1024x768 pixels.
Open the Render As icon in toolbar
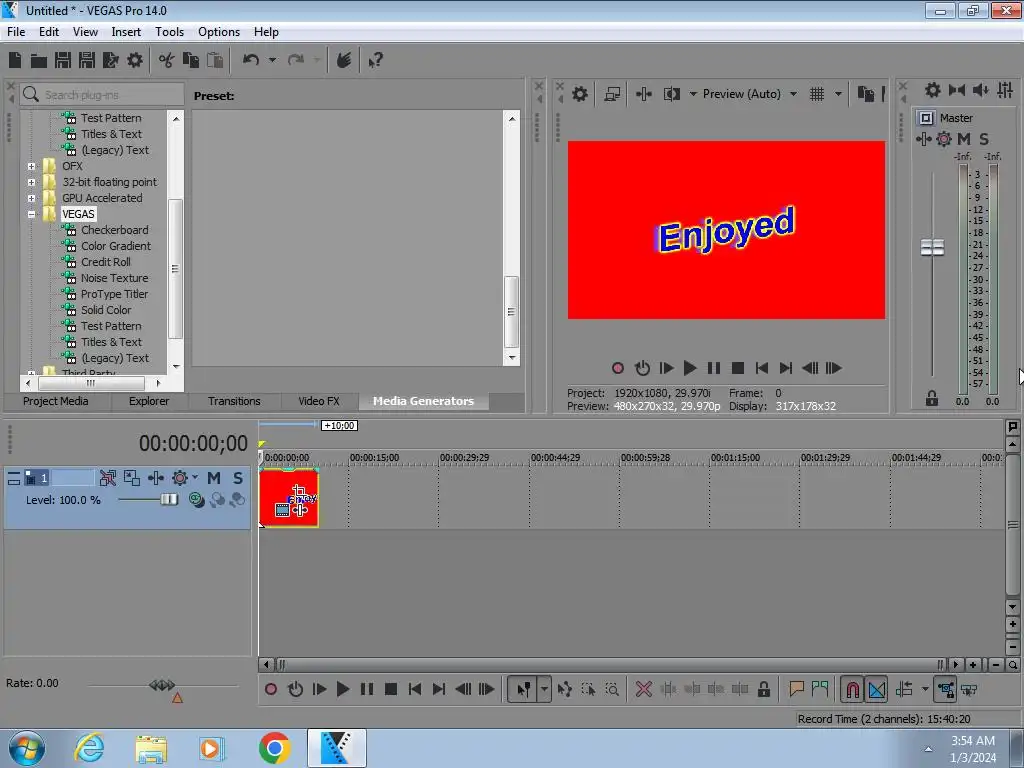[110, 60]
